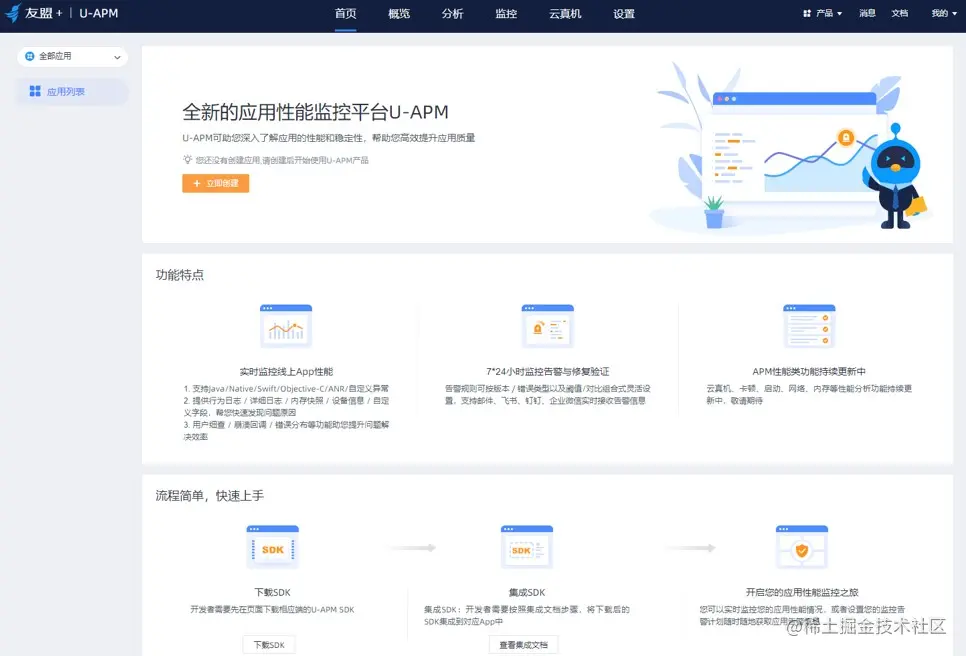This screenshot has height=656, width=966.
Task: Click the 实时监控线上App性能 title text
Action: (x=286, y=371)
